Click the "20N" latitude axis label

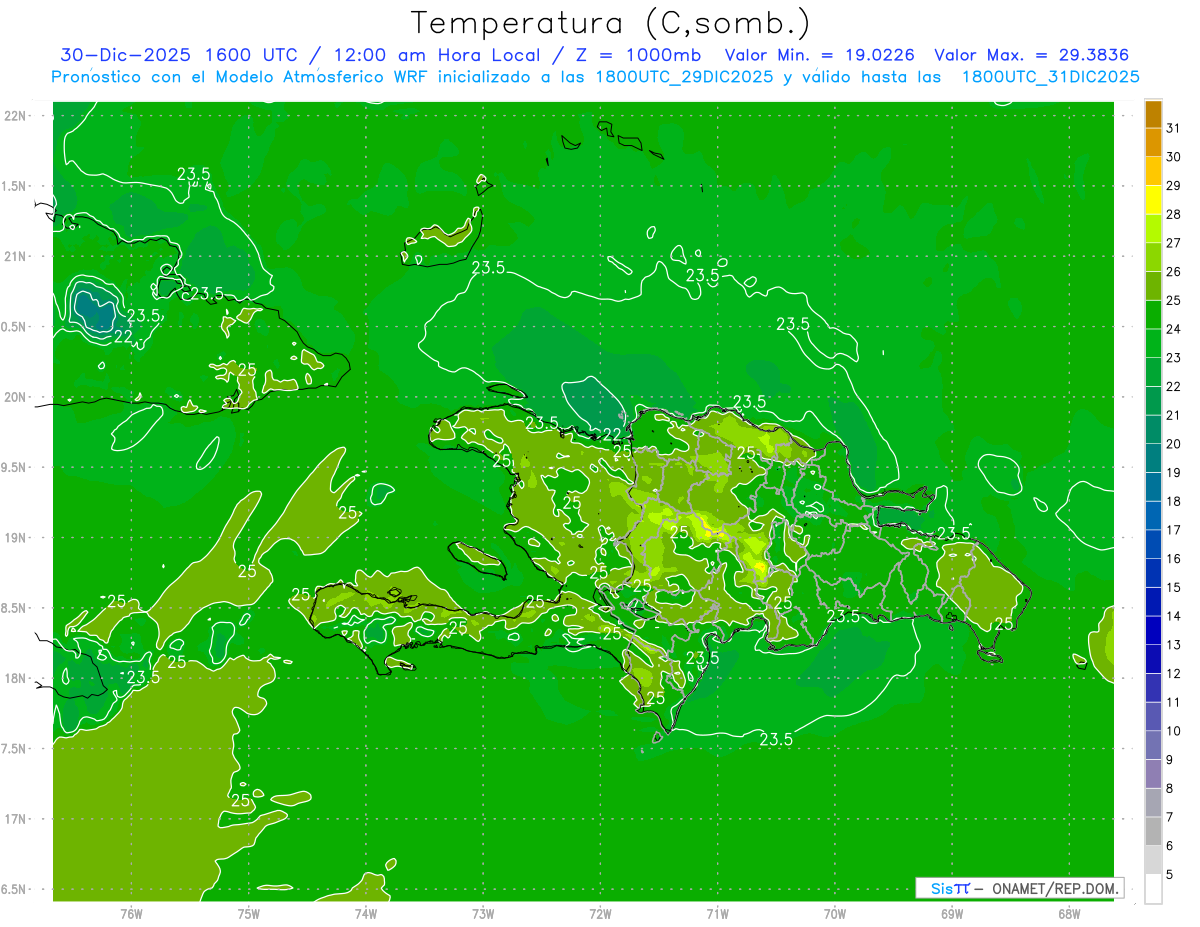(17, 397)
